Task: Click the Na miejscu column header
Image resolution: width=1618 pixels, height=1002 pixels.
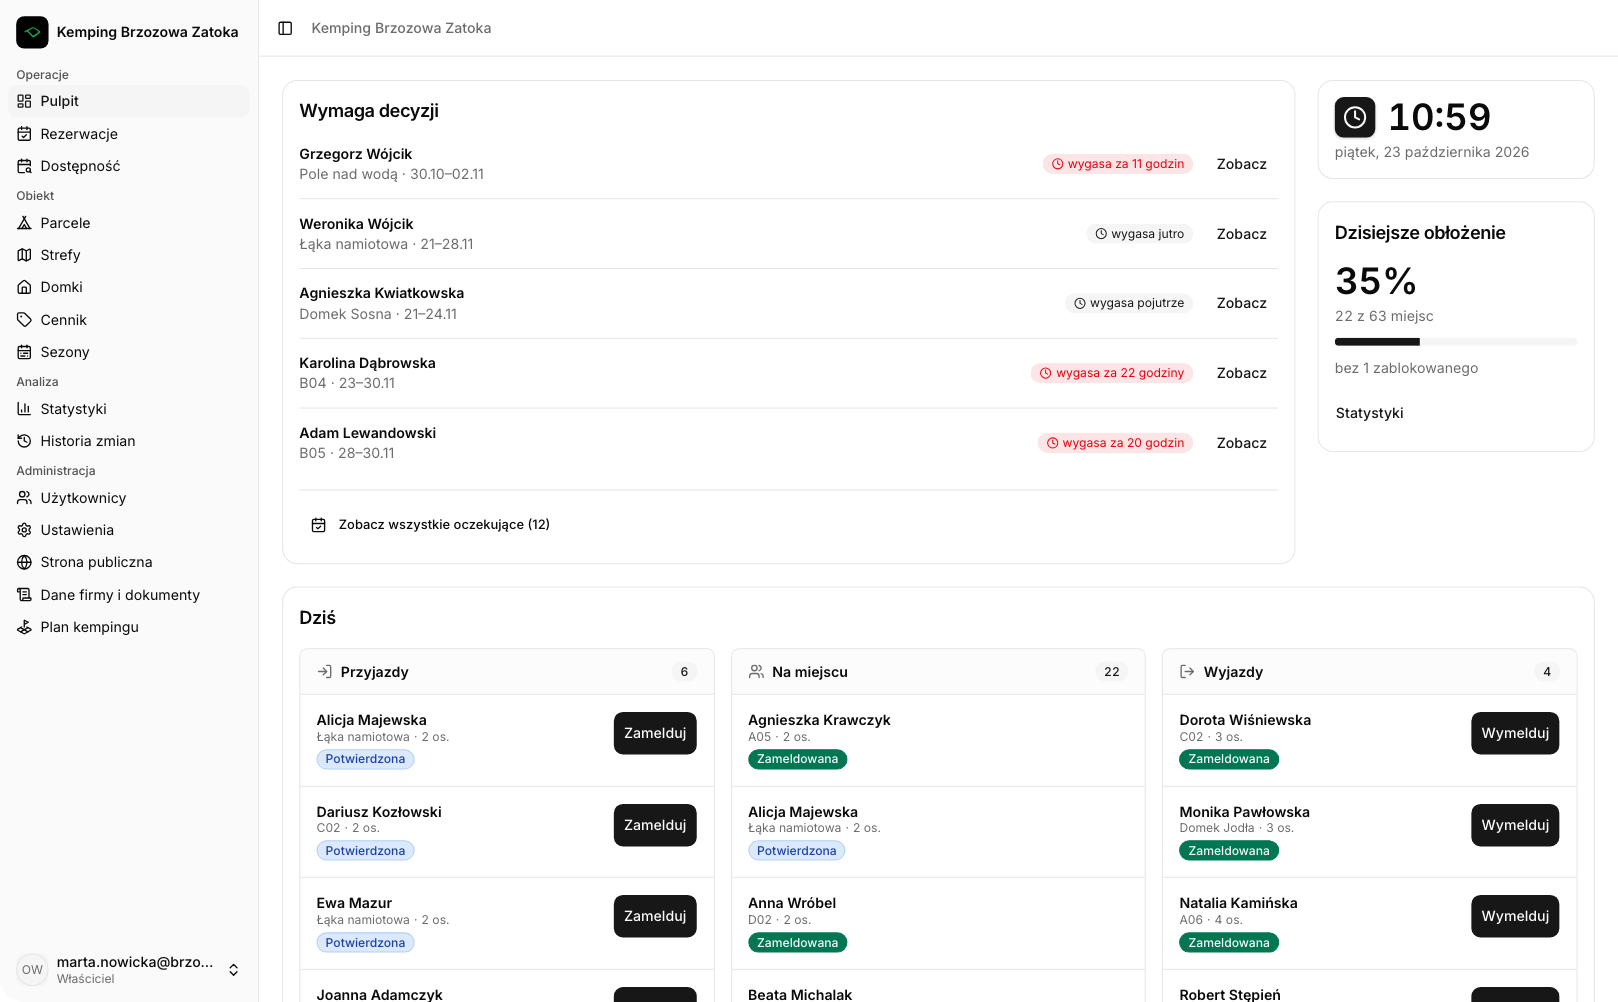Action: 938,672
